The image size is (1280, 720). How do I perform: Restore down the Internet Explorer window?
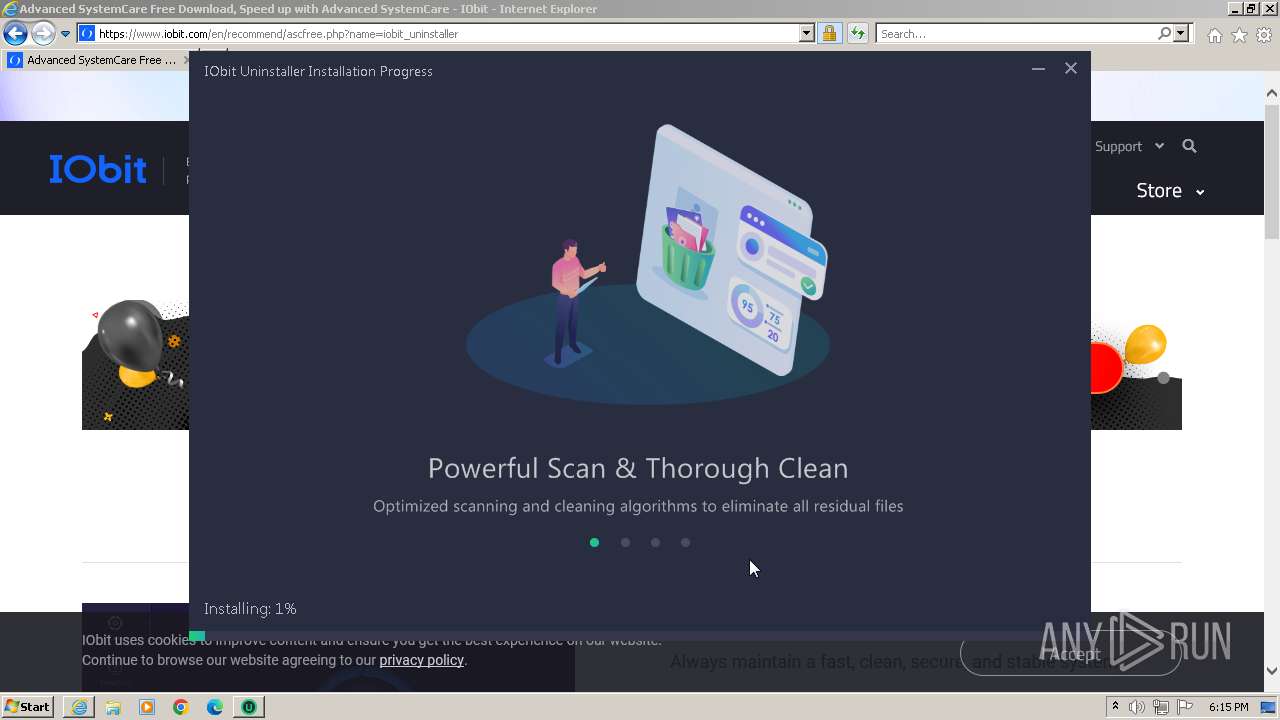tap(1251, 9)
